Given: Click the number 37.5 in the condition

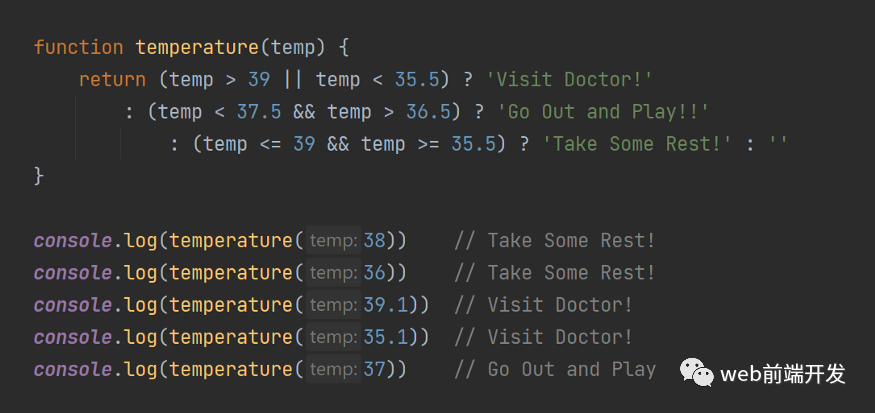Looking at the screenshot, I should [259, 112].
